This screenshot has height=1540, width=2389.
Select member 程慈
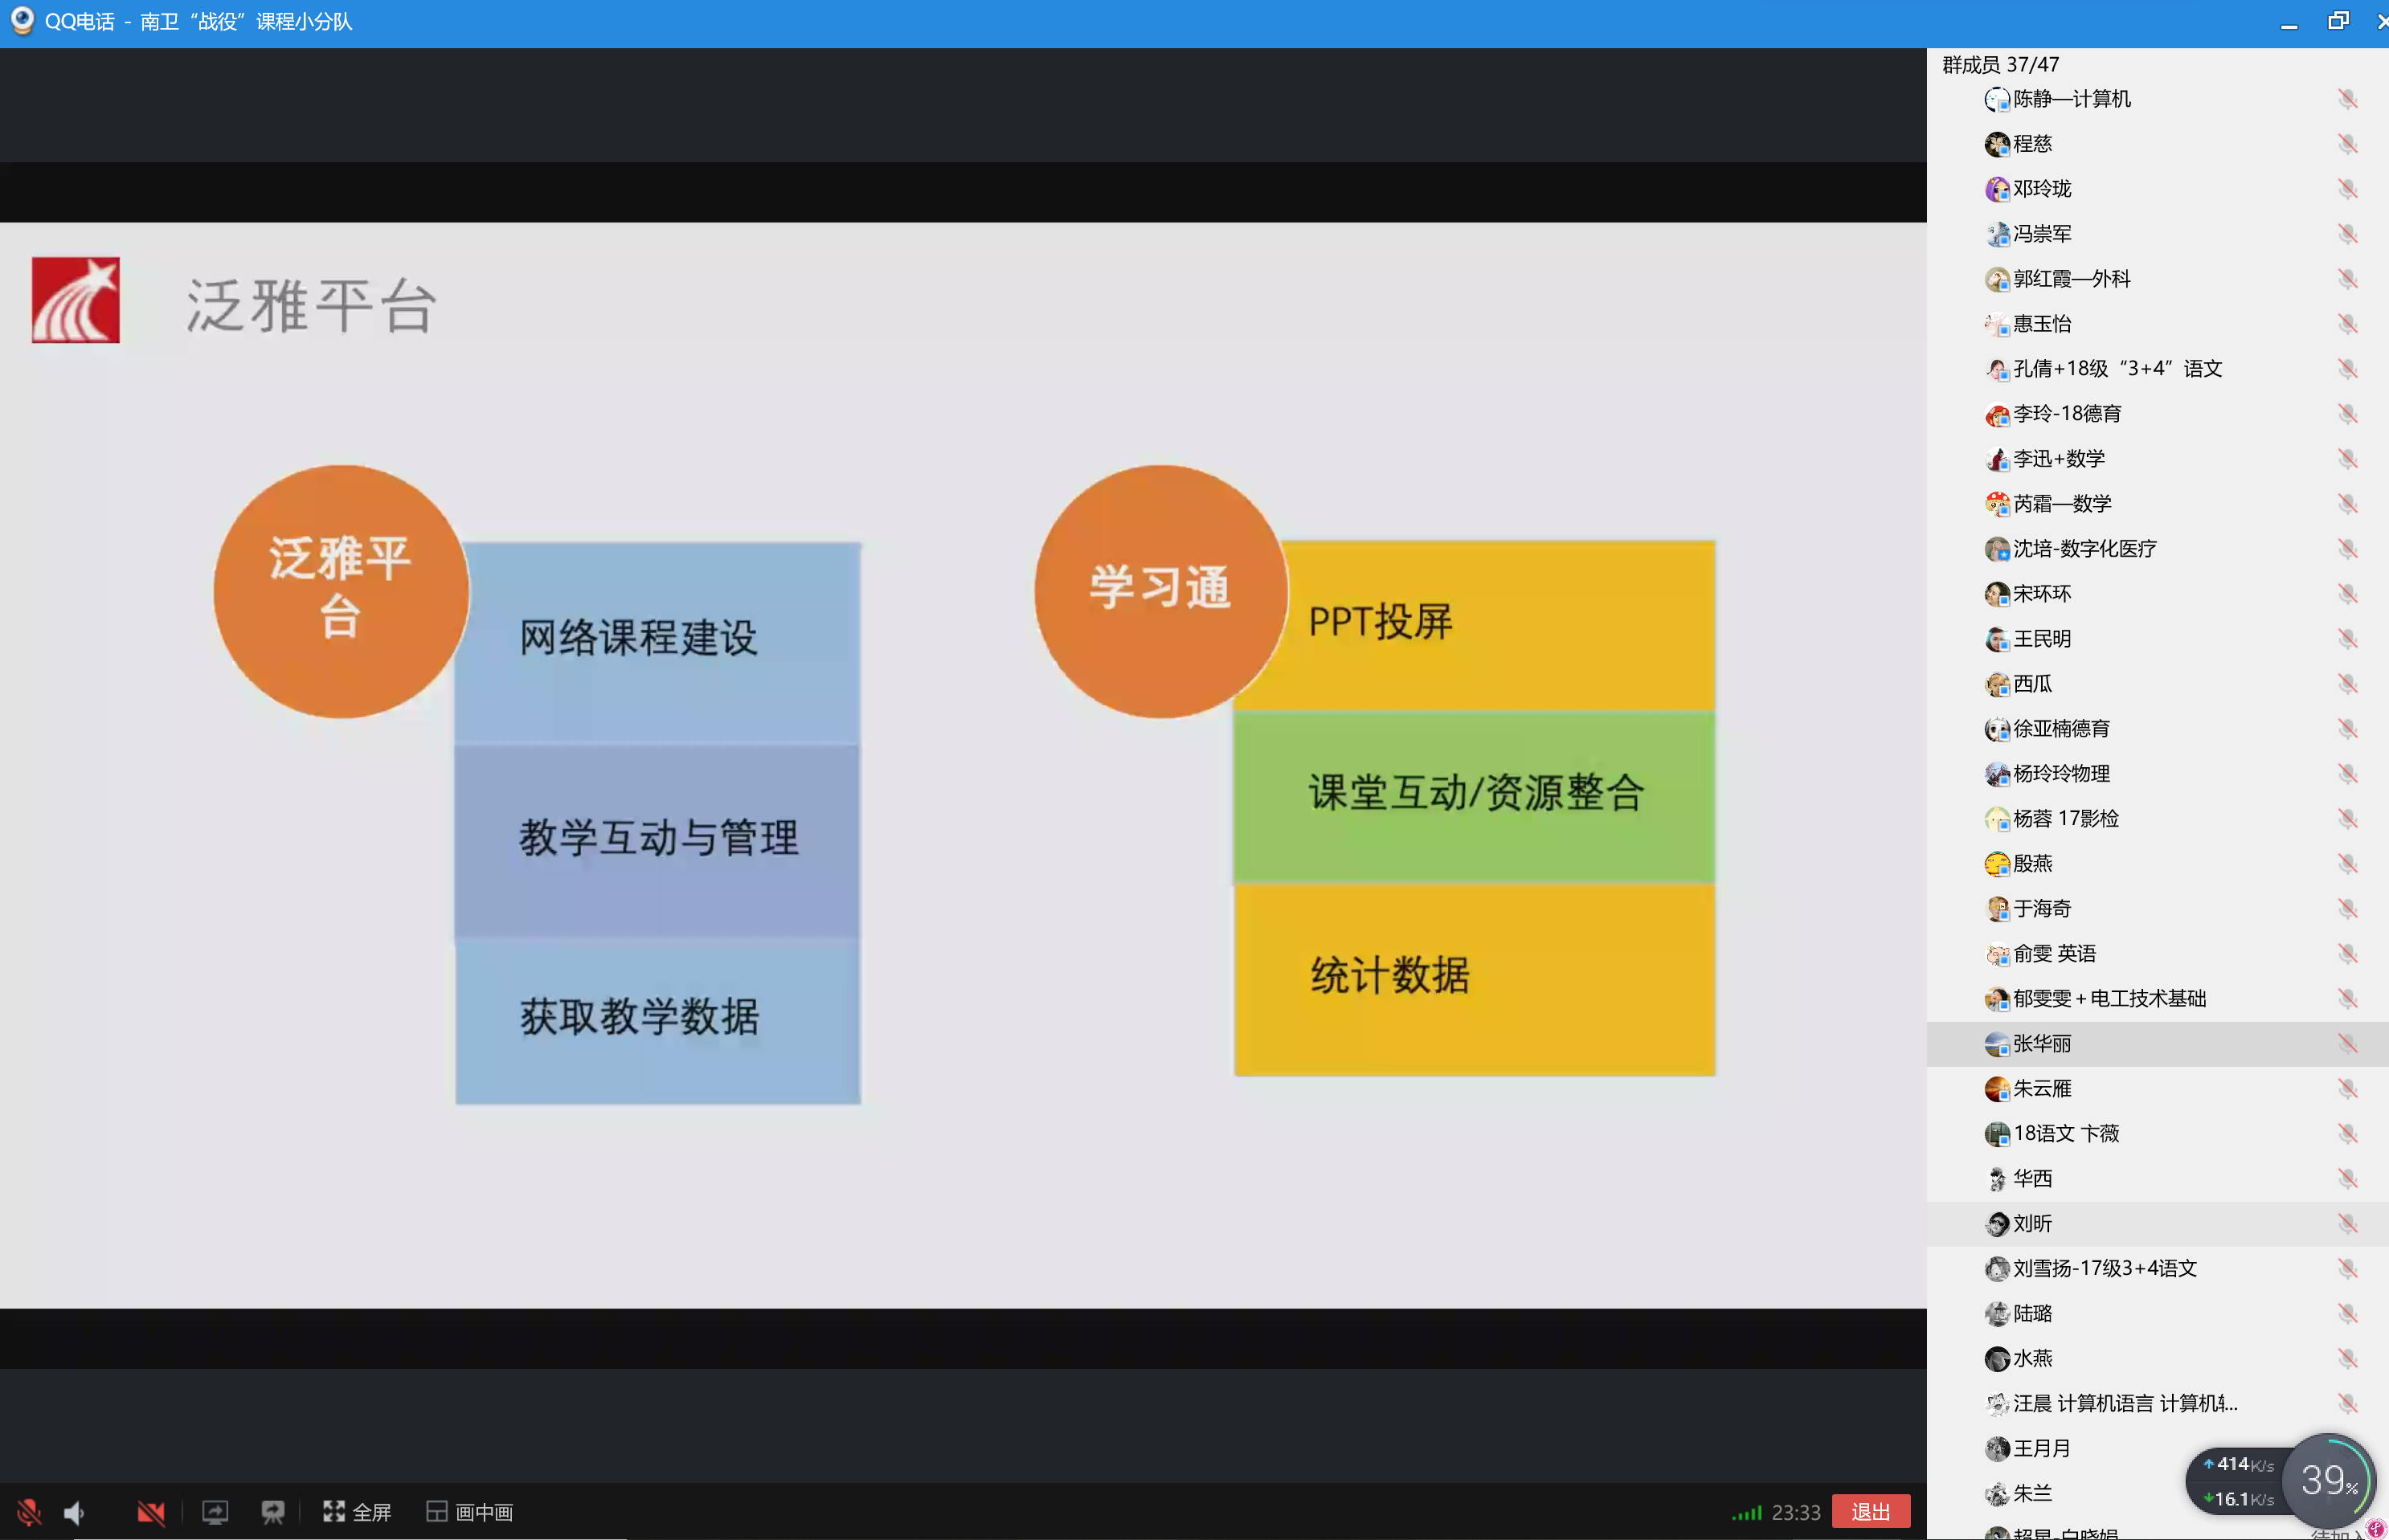coord(2157,144)
